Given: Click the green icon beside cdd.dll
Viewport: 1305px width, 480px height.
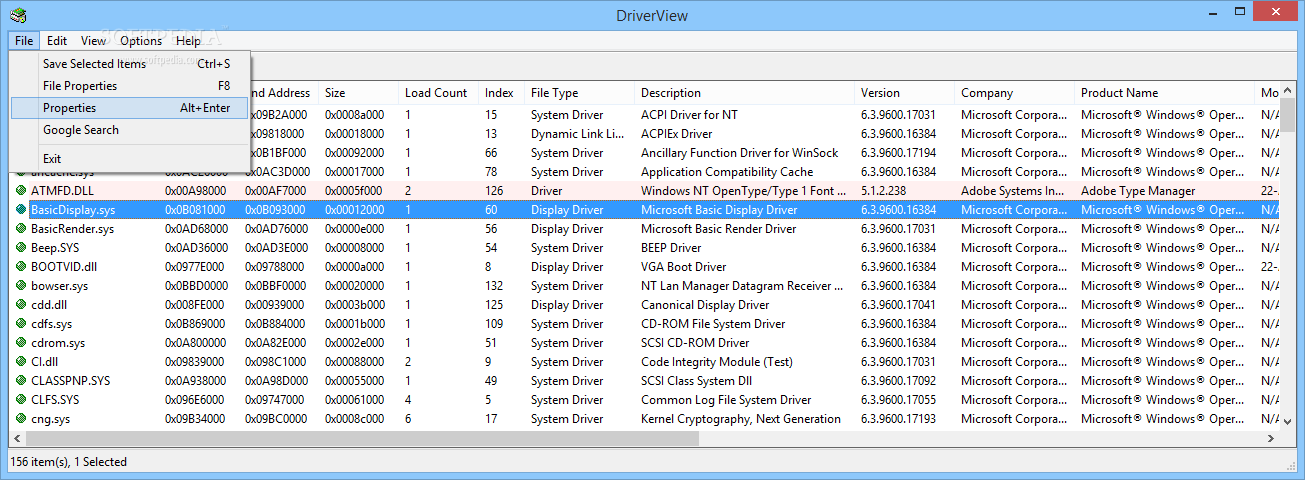Looking at the screenshot, I should [21, 305].
